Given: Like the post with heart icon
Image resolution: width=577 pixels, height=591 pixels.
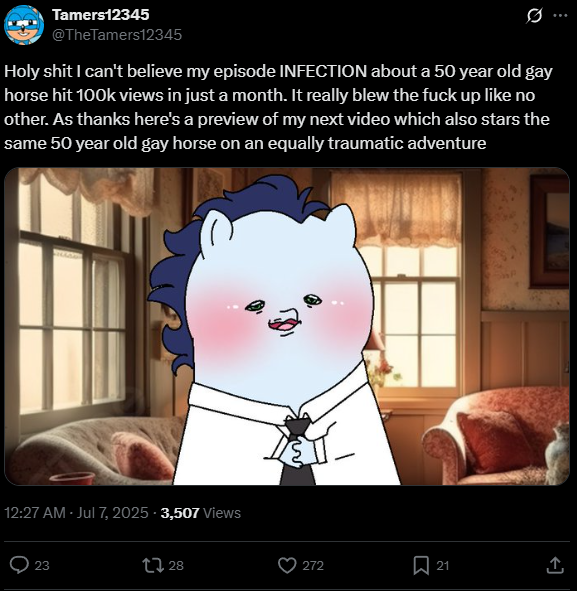Looking at the screenshot, I should (x=287, y=565).
